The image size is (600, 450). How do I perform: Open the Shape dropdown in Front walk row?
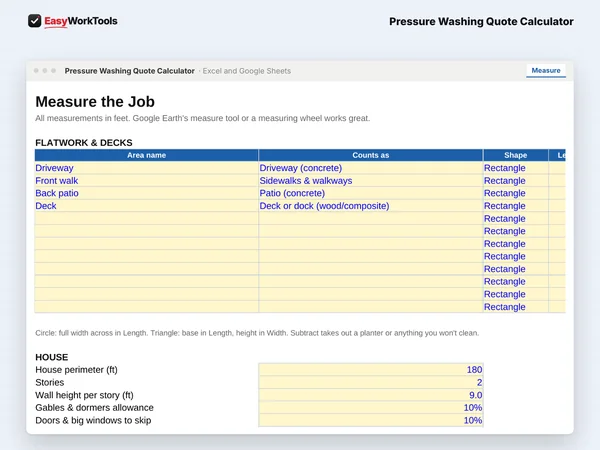click(515, 181)
